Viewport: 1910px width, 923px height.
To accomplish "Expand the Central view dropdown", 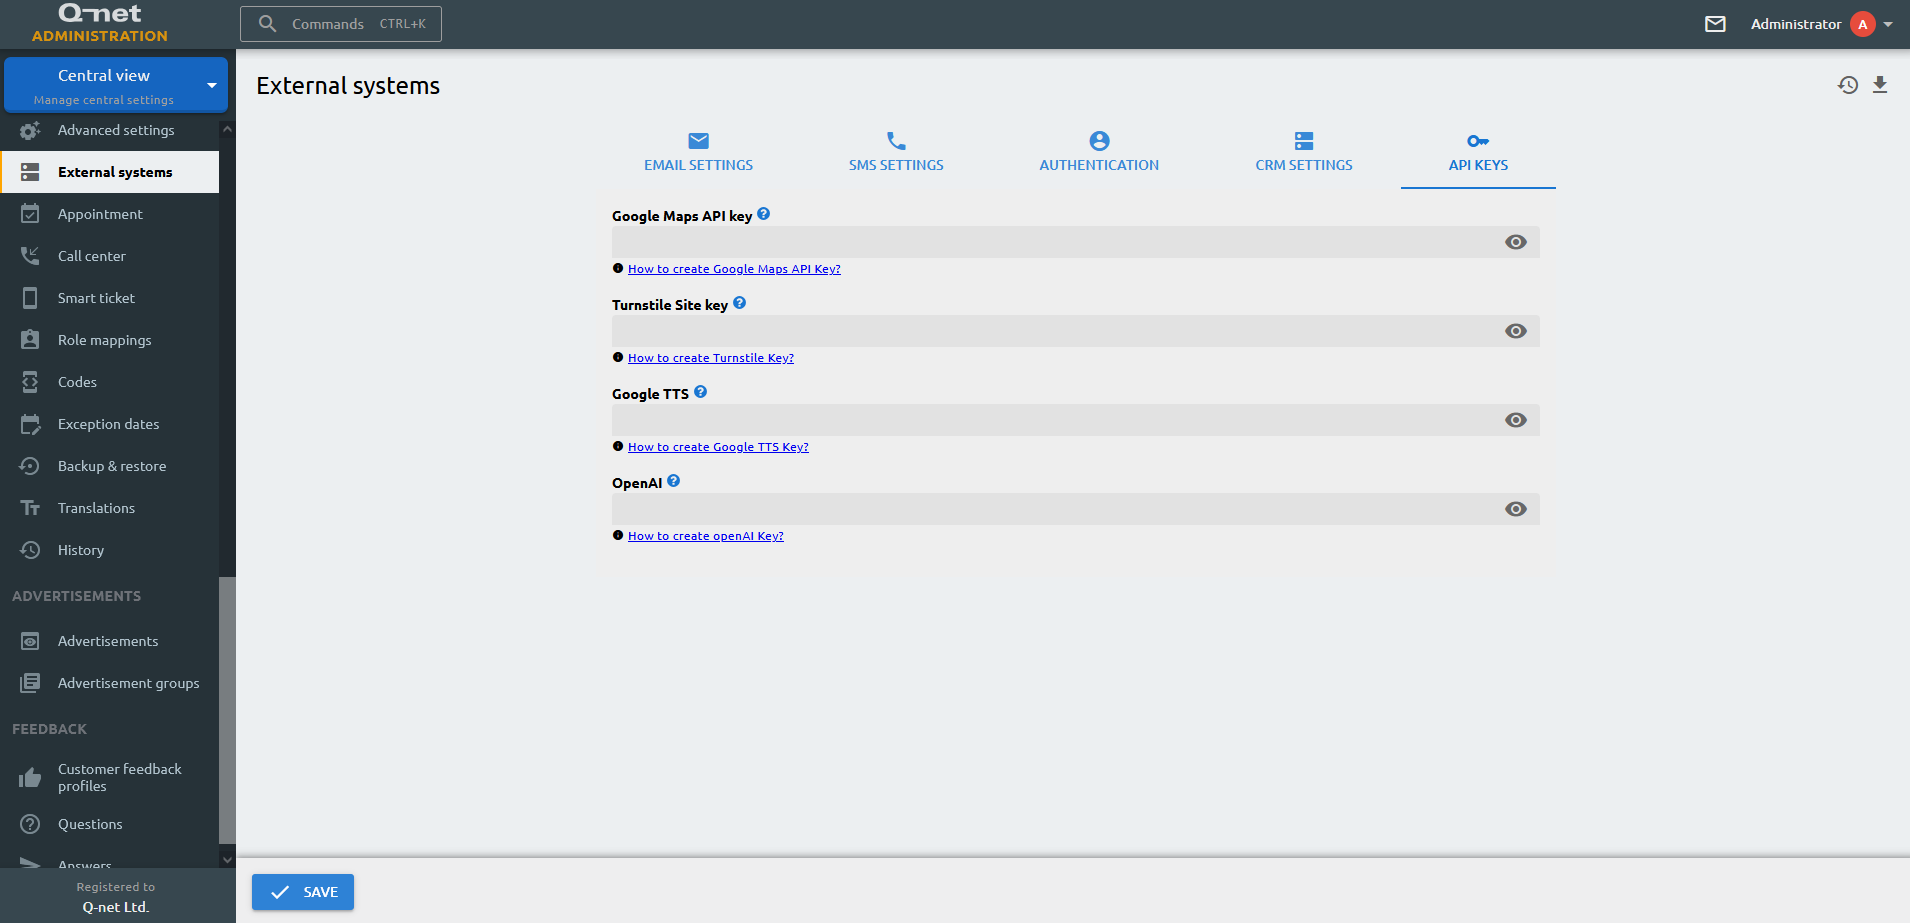I will [x=212, y=85].
